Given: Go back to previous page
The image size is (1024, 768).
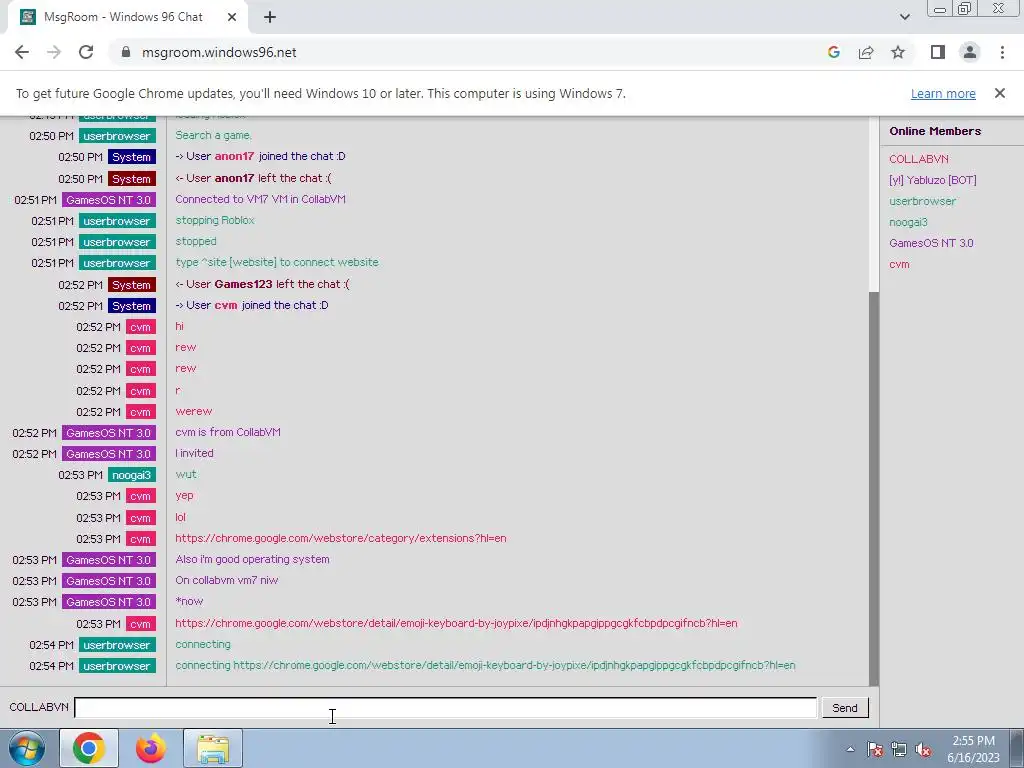Looking at the screenshot, I should [22, 52].
